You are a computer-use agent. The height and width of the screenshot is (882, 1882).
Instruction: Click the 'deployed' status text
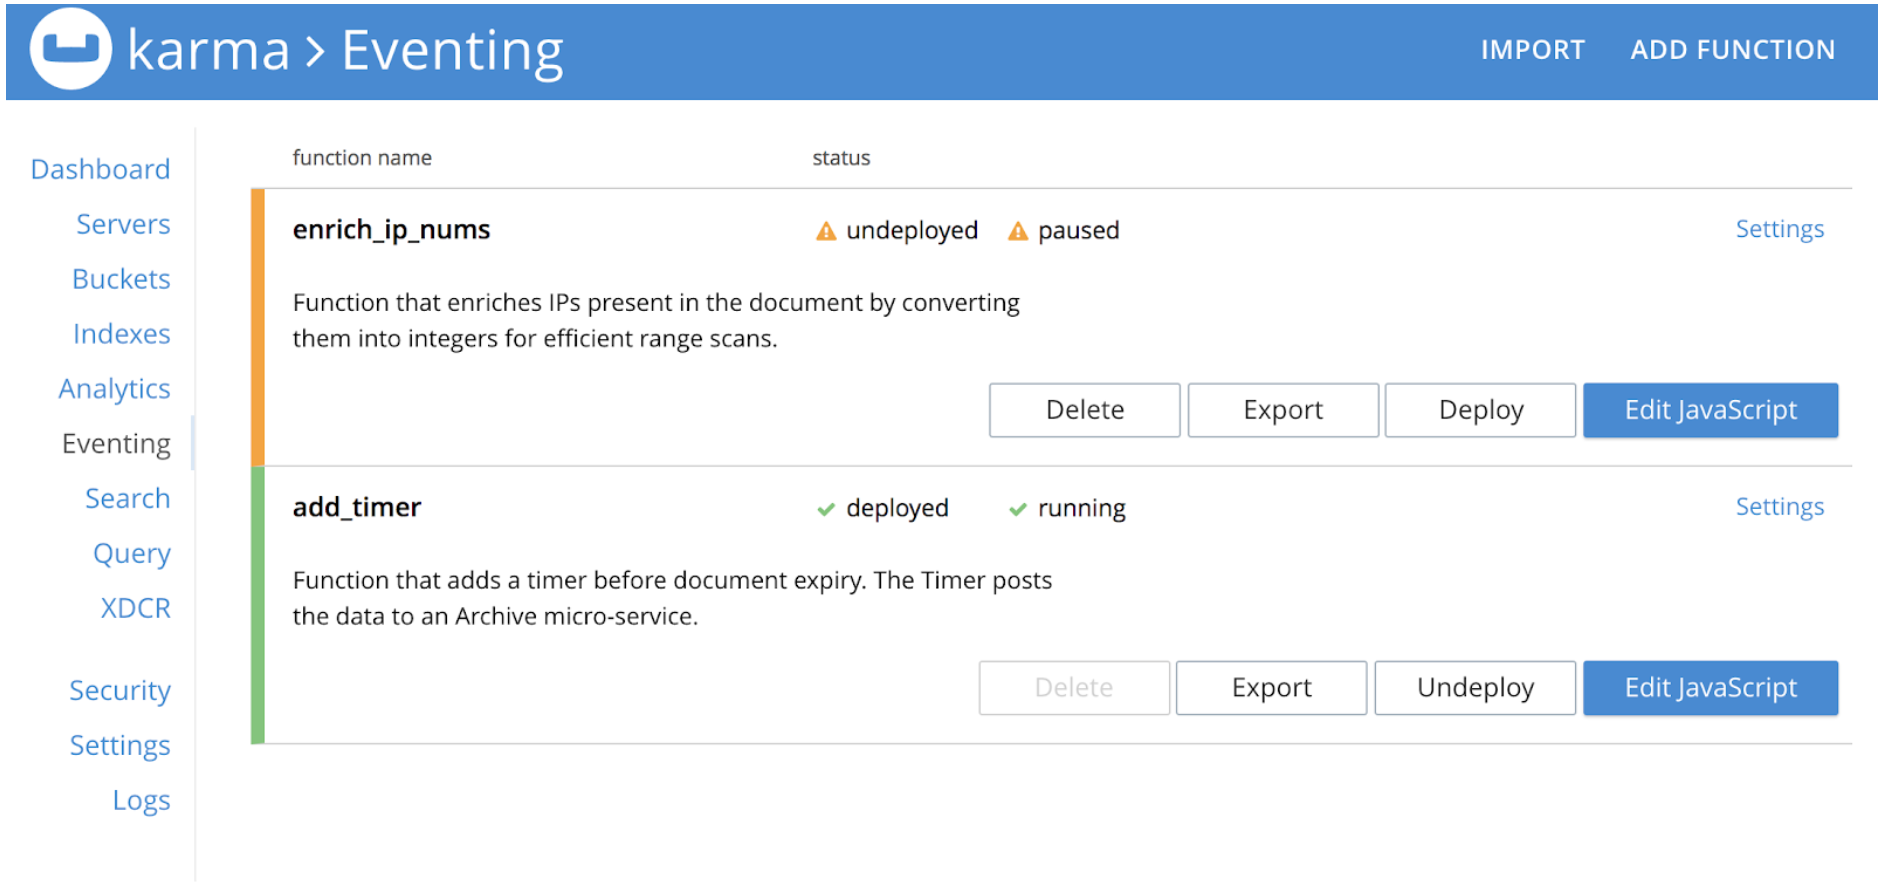point(897,509)
